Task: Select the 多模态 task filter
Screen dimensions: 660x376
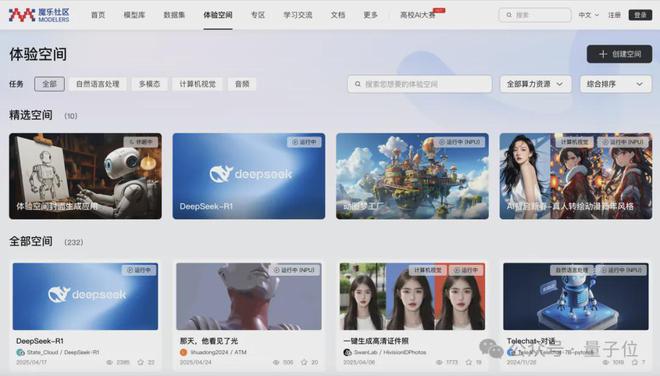Action: (149, 84)
